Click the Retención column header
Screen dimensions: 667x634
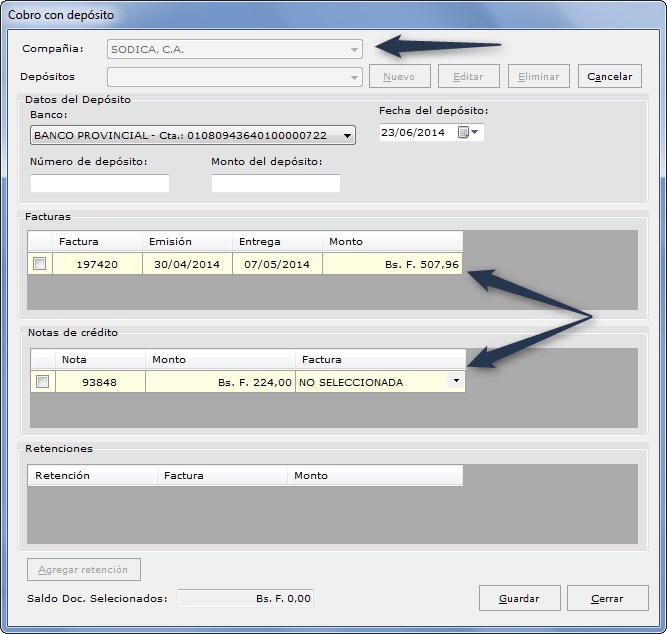(92, 475)
